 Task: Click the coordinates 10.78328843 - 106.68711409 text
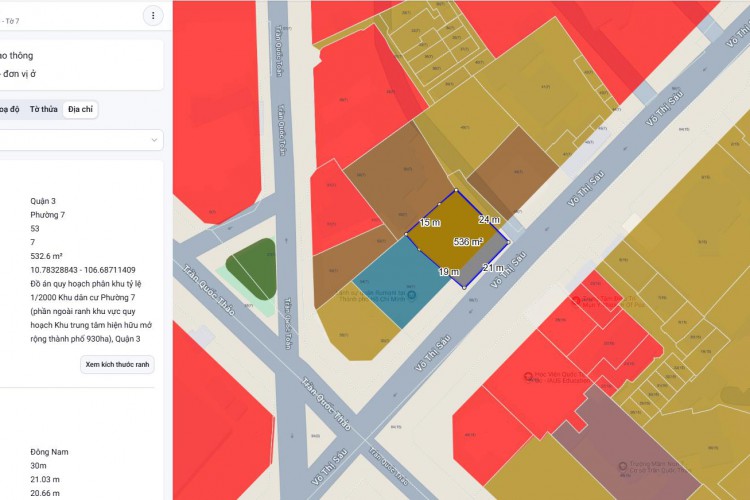pos(83,270)
